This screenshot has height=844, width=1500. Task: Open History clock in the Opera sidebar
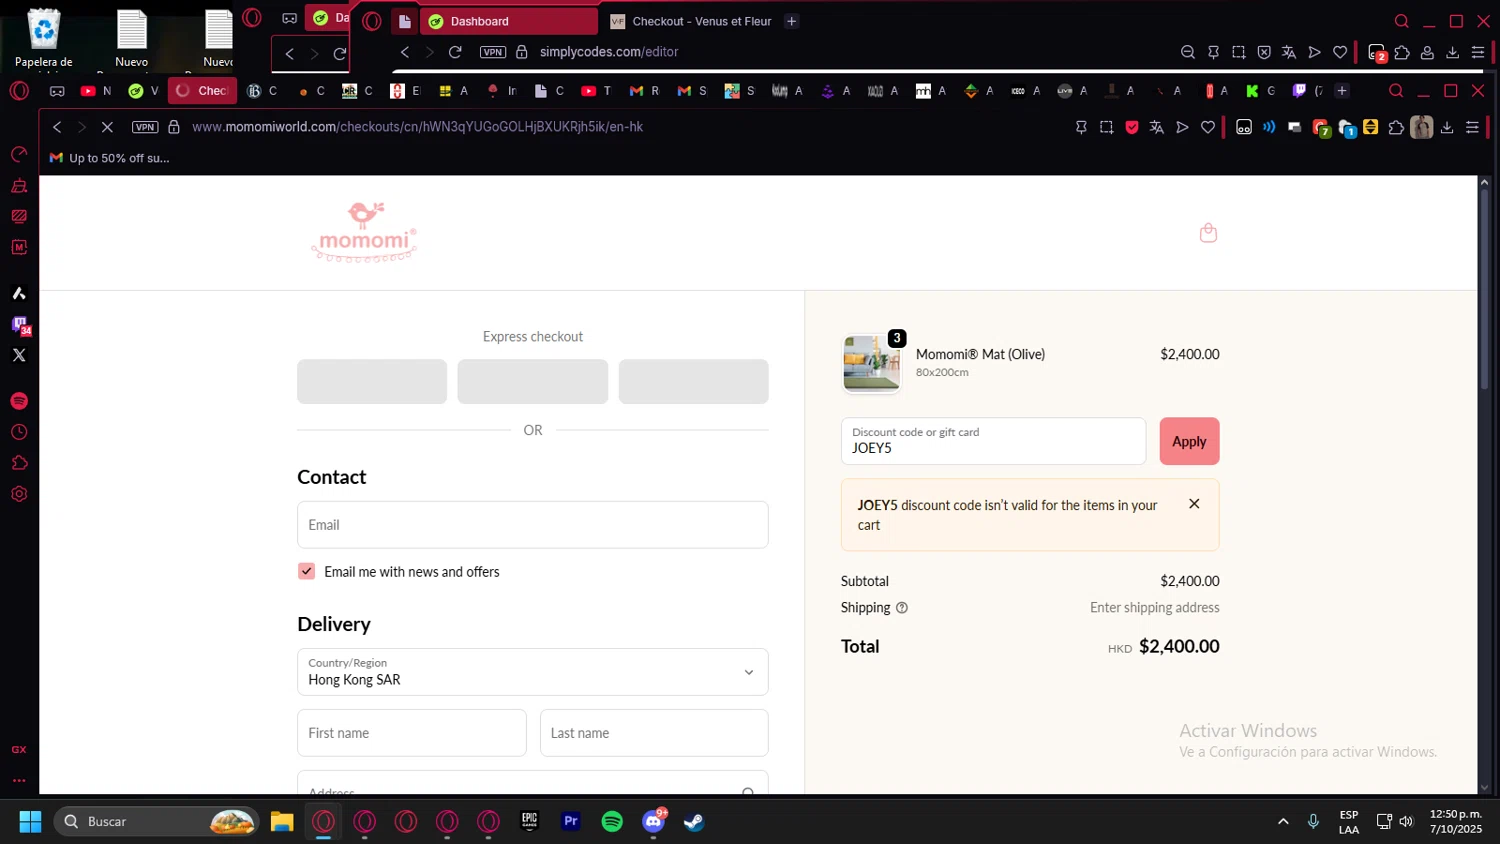pyautogui.click(x=19, y=432)
